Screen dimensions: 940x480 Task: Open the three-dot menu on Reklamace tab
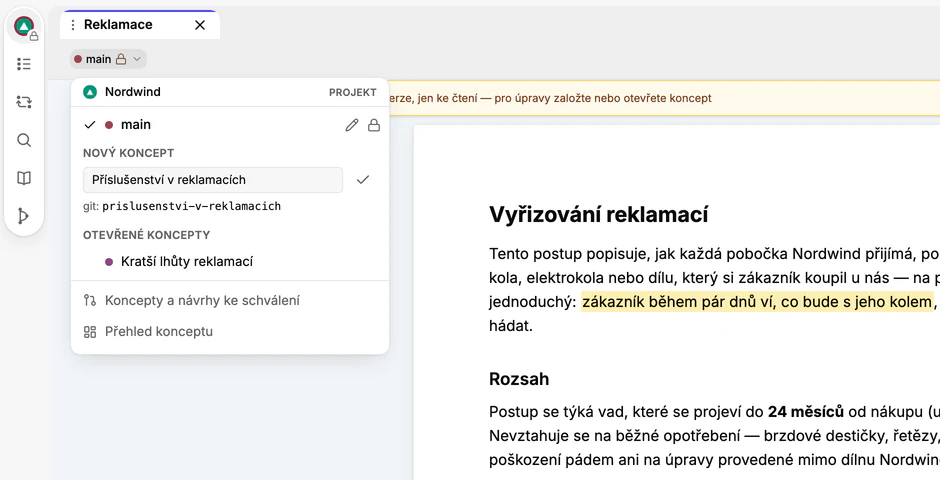(x=73, y=25)
